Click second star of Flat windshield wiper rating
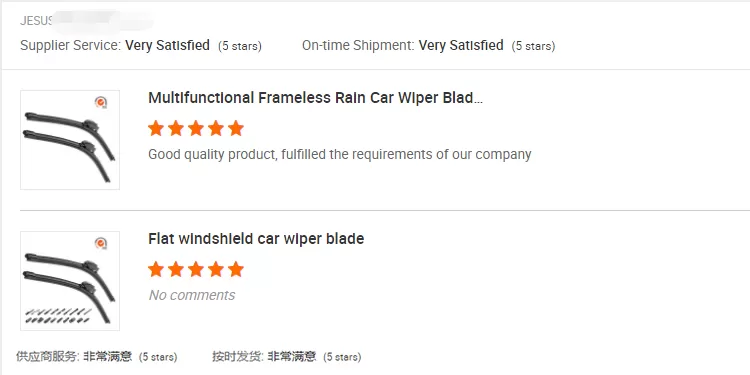This screenshot has height=375, width=750. pyautogui.click(x=176, y=269)
